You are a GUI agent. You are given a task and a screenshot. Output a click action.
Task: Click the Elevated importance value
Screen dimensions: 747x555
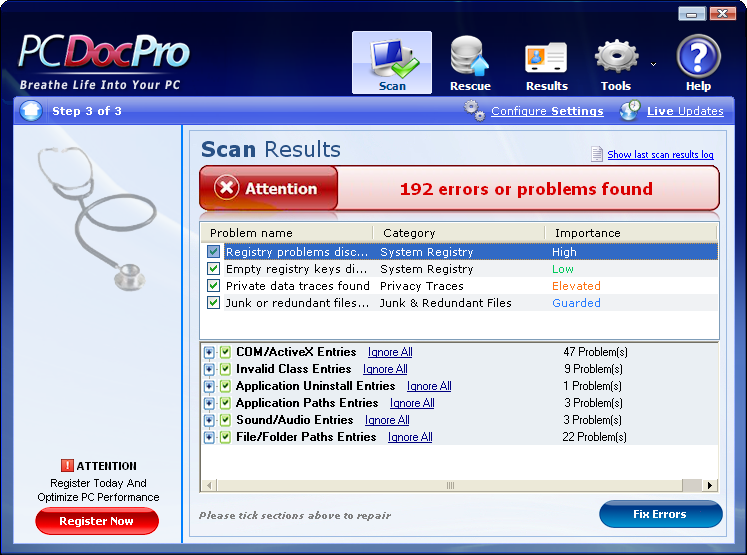coord(576,286)
